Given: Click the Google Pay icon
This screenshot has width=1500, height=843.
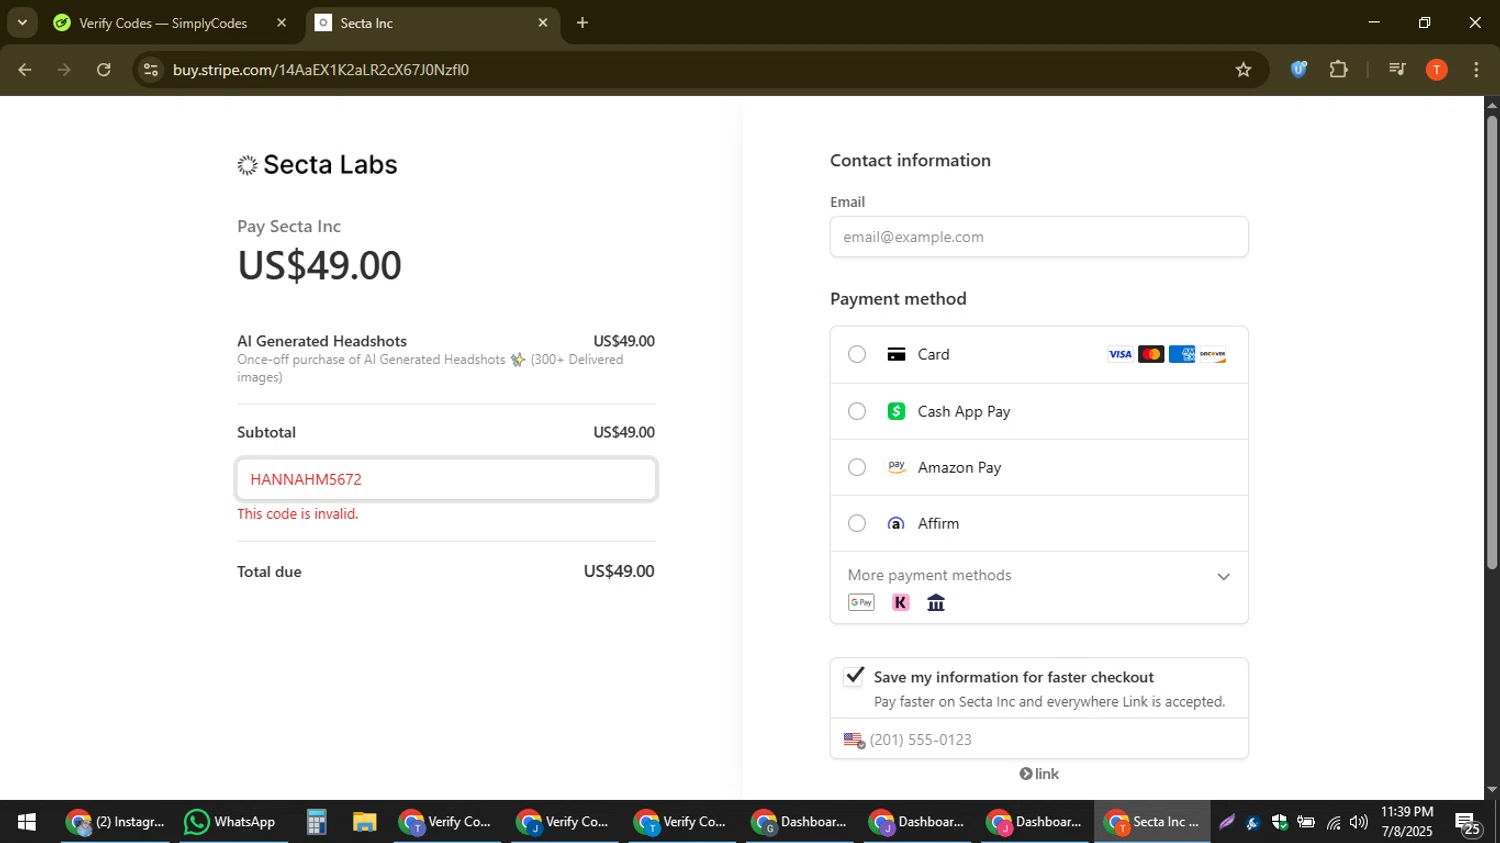Looking at the screenshot, I should [x=861, y=602].
